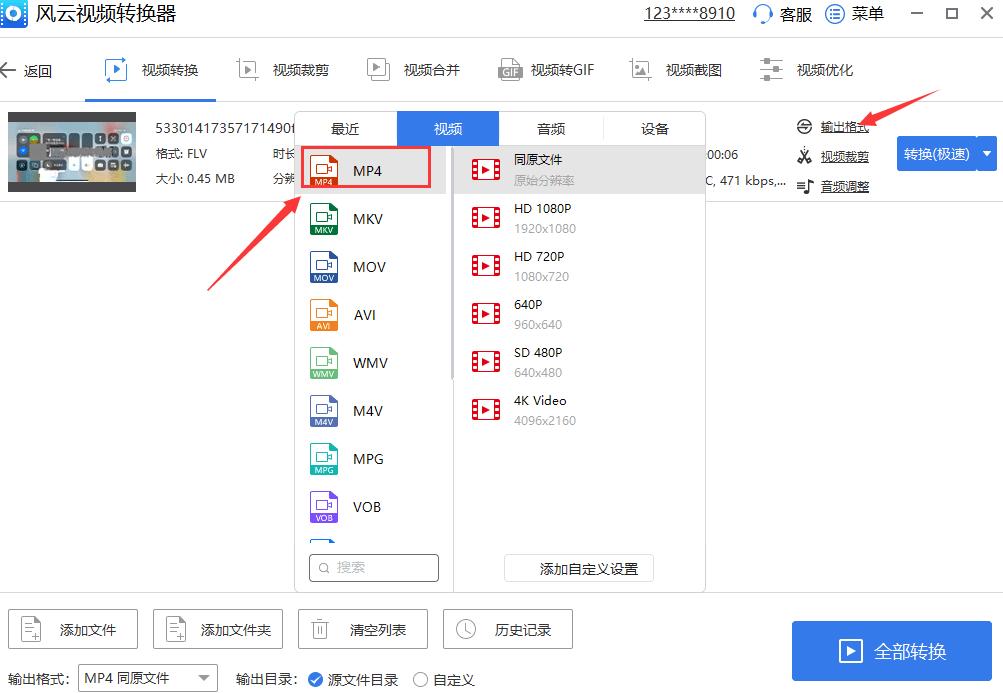1003x693 pixels.
Task: Switch to the 音频 format tab
Action: pos(550,128)
